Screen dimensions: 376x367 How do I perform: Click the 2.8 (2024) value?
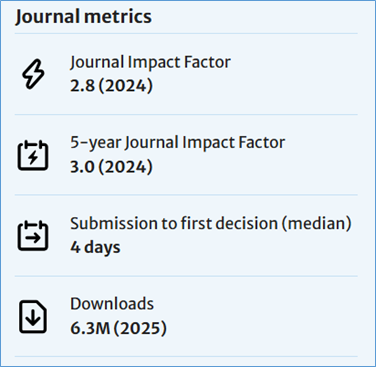(x=111, y=86)
